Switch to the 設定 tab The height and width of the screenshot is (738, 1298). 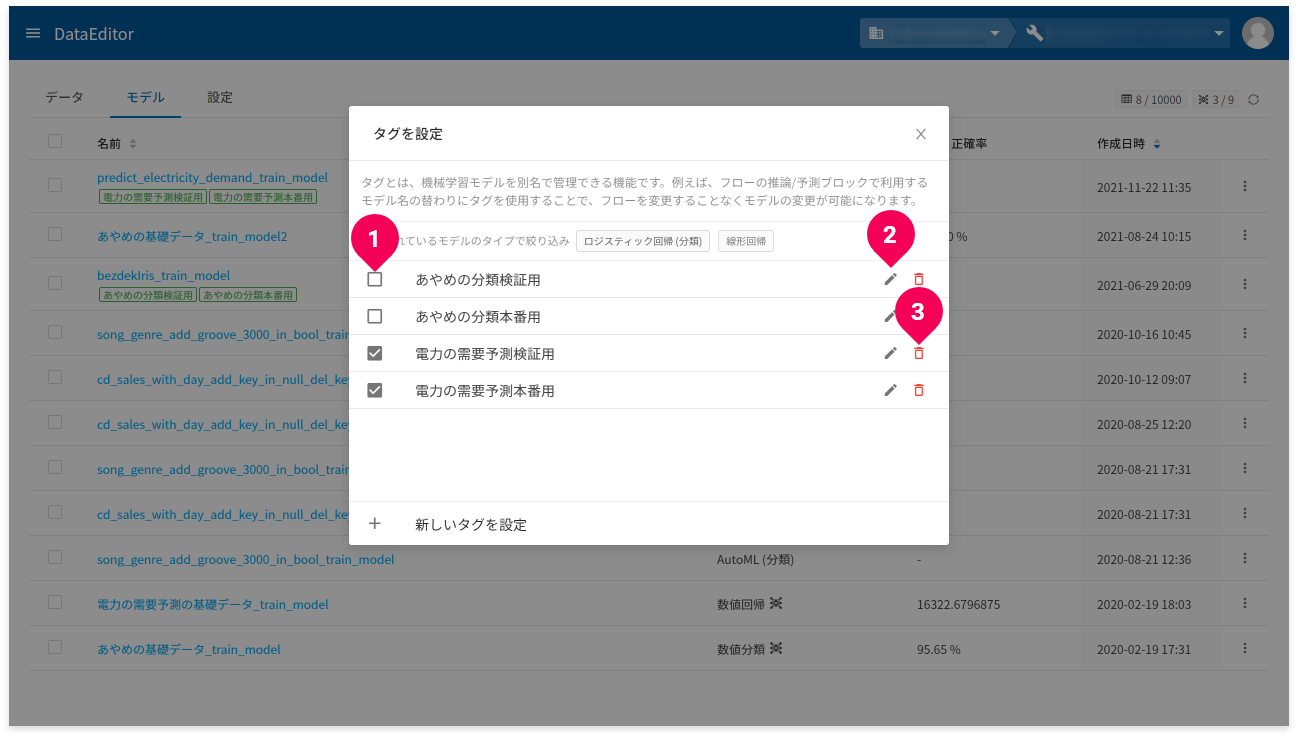pos(220,97)
